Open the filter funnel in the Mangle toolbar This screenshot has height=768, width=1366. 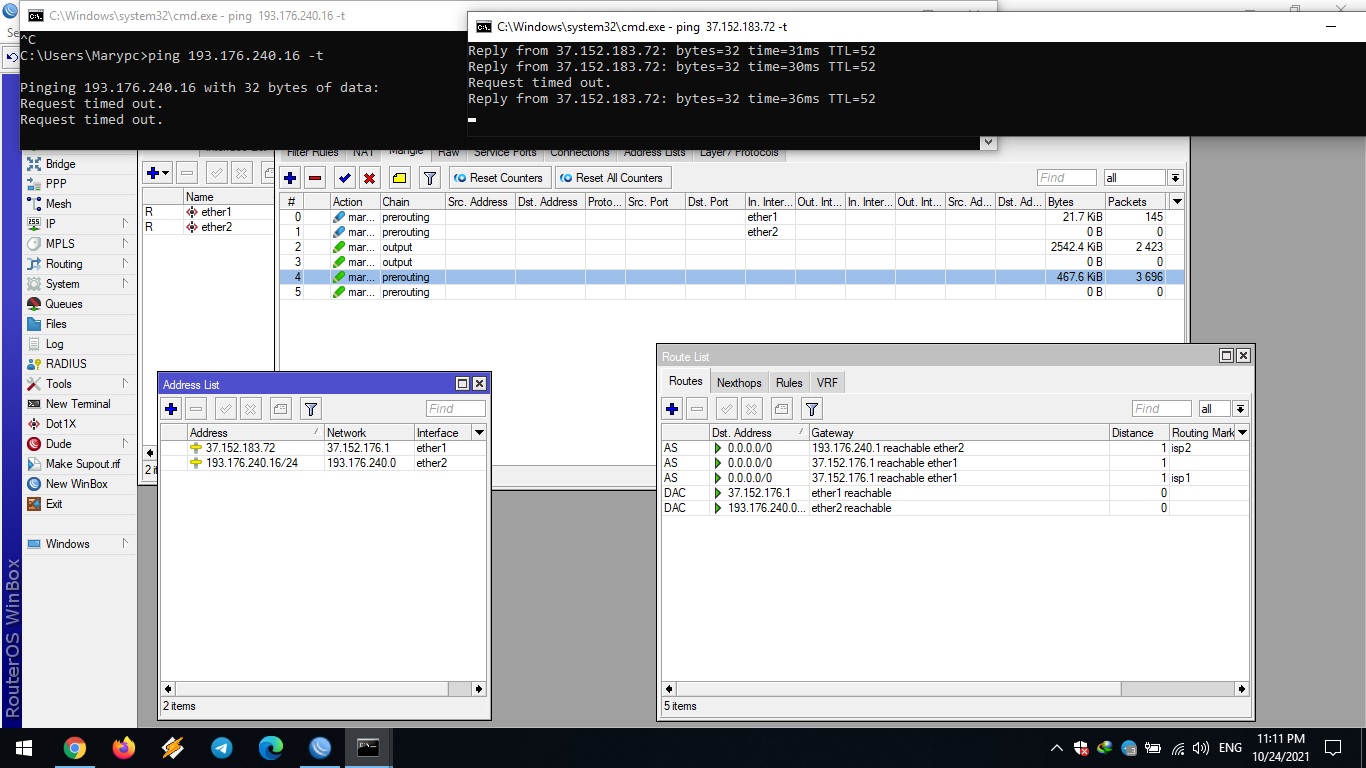coord(430,178)
